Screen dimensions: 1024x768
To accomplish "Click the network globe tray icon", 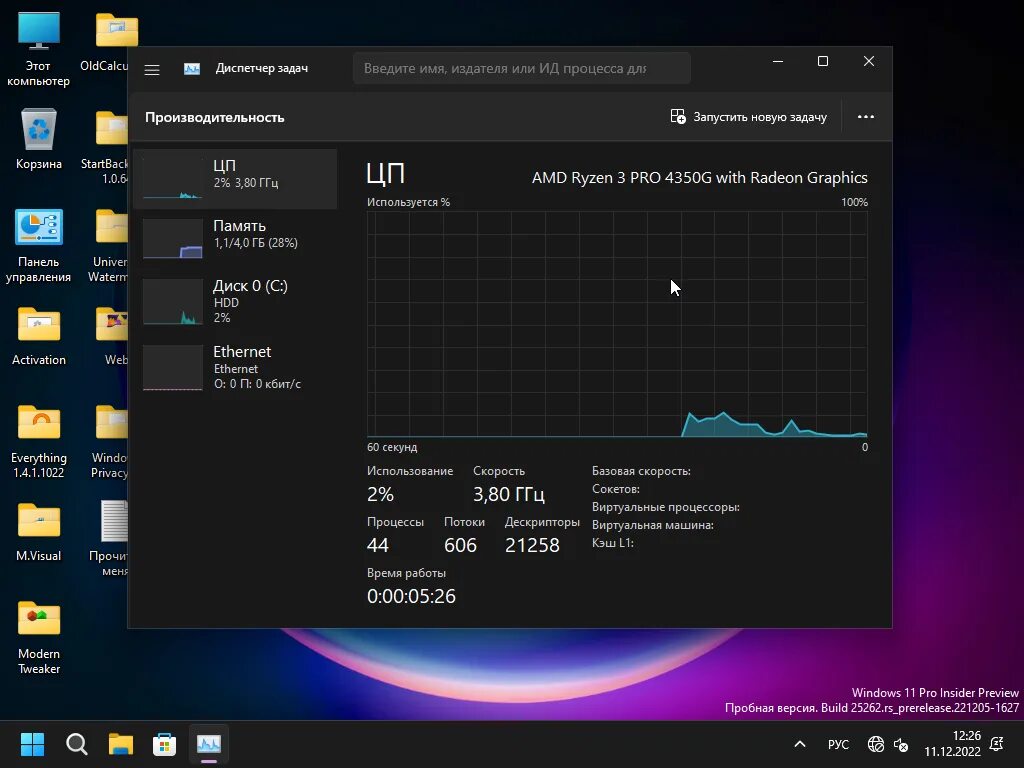I will pyautogui.click(x=876, y=744).
